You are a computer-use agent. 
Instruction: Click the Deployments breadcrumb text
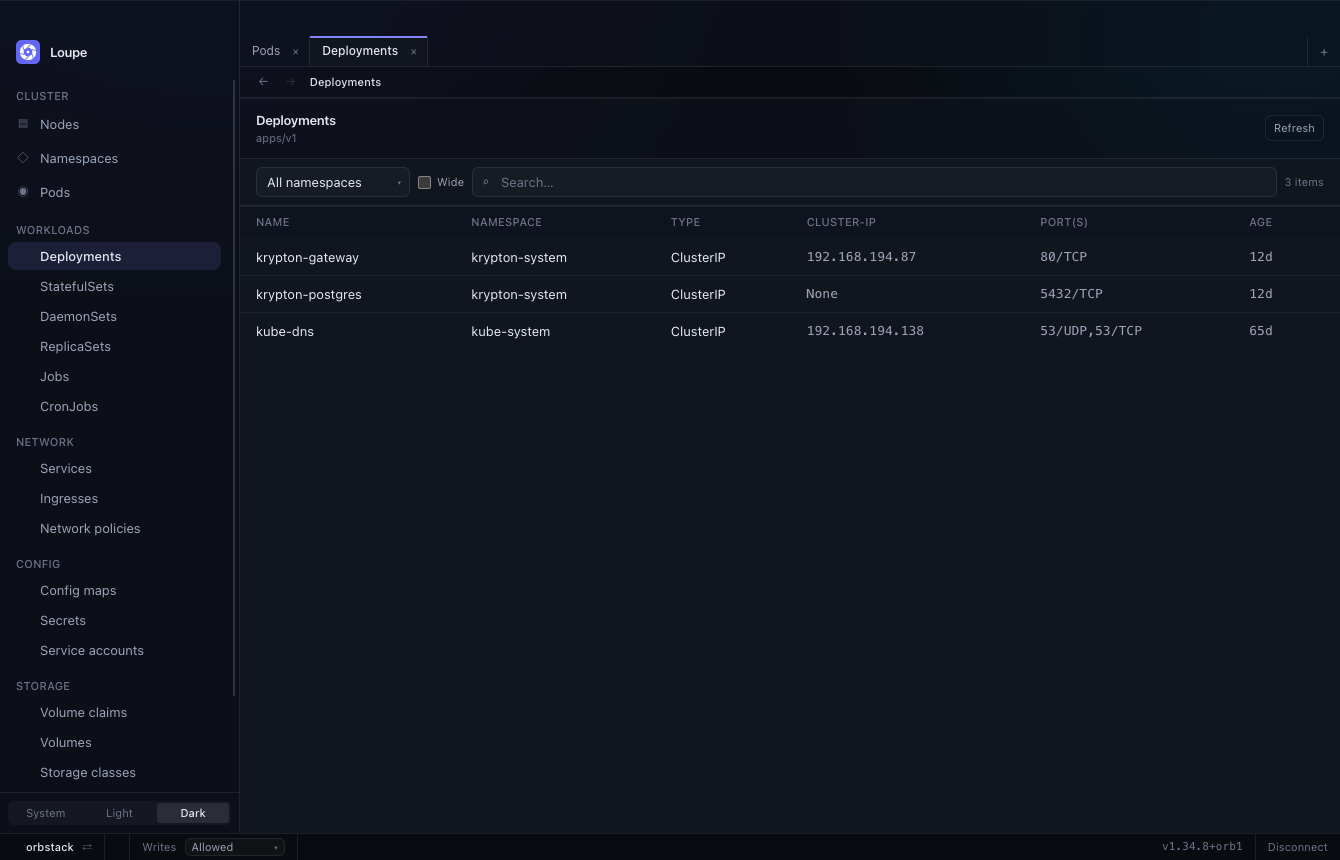pos(345,82)
